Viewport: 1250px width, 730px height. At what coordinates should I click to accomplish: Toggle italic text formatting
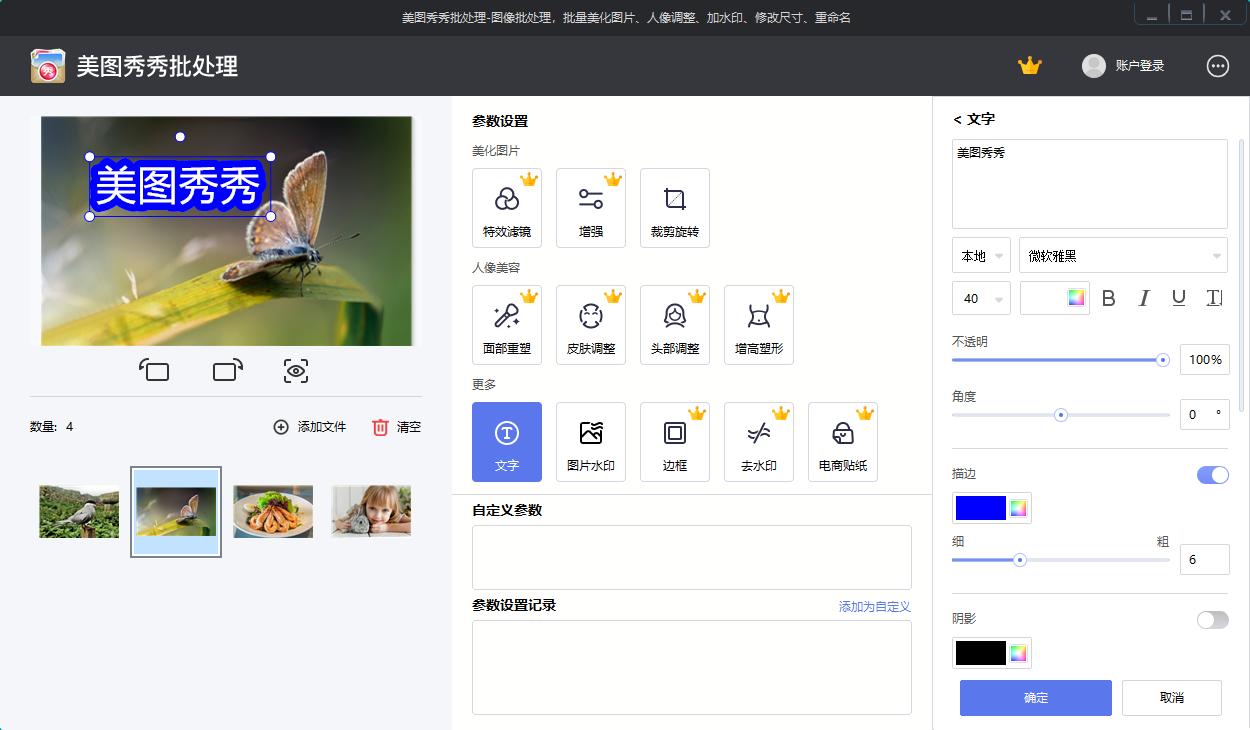(1144, 298)
